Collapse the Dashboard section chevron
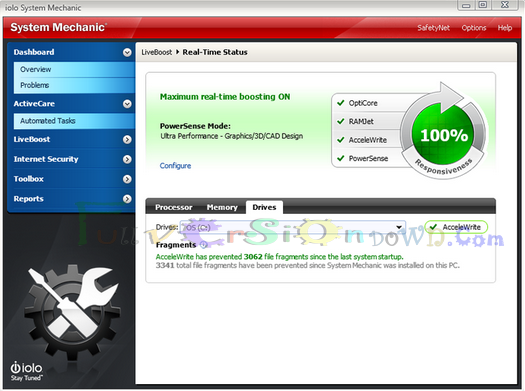Viewport: 525px width, 391px height. pos(127,52)
